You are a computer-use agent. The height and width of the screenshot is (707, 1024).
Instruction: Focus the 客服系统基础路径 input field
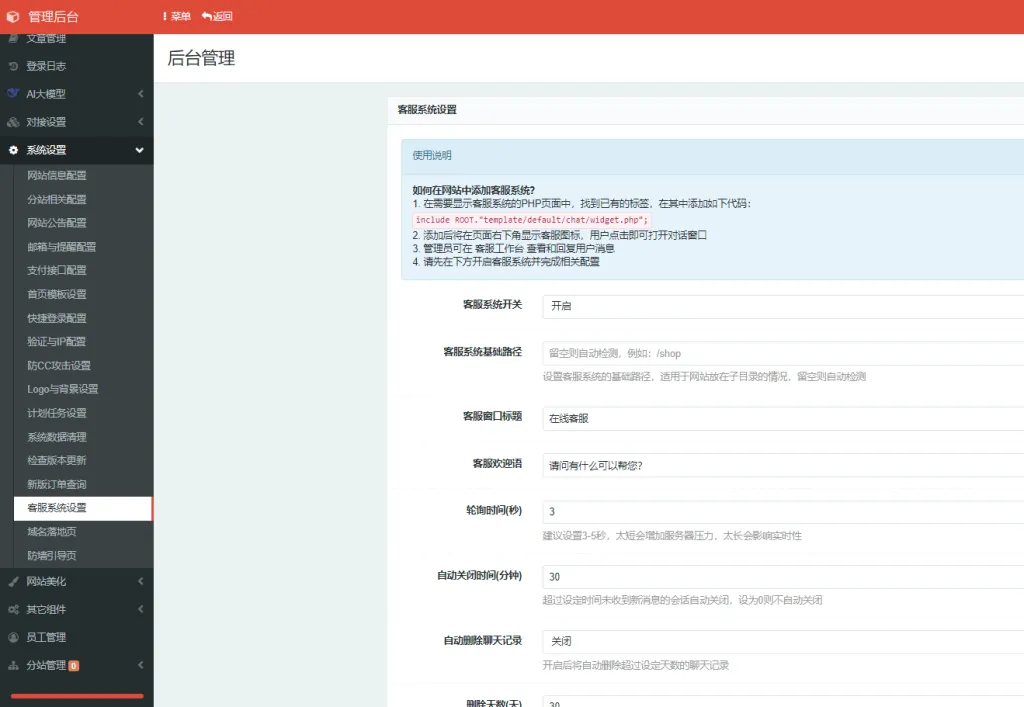coord(783,353)
